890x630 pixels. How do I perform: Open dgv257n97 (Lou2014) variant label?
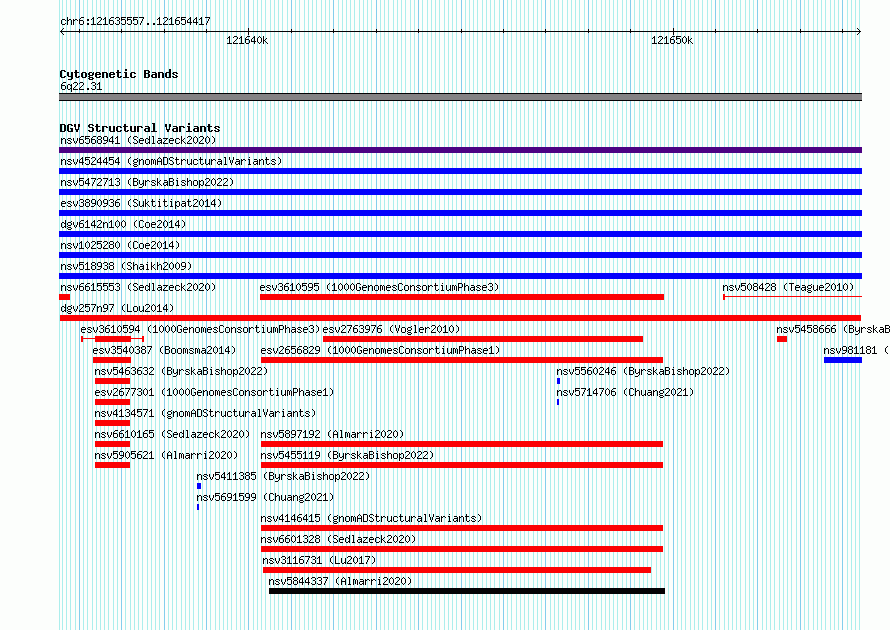(117, 308)
